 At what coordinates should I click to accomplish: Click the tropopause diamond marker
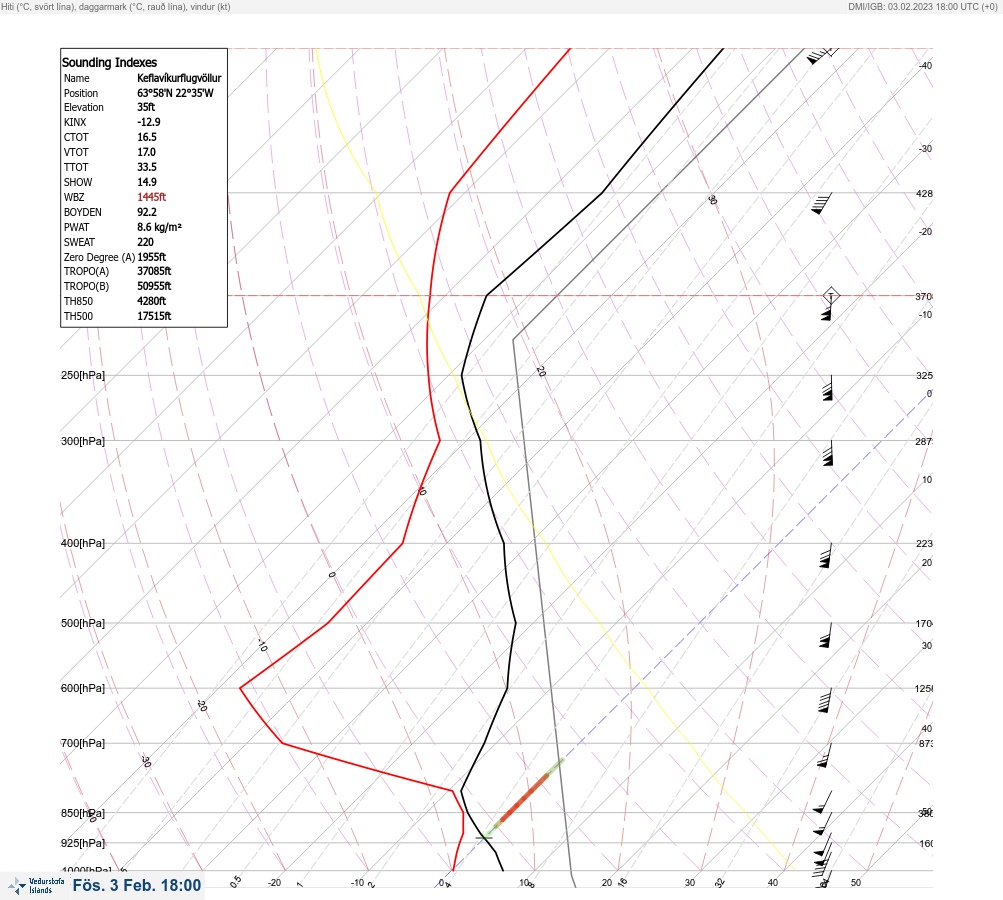pyautogui.click(x=831, y=296)
